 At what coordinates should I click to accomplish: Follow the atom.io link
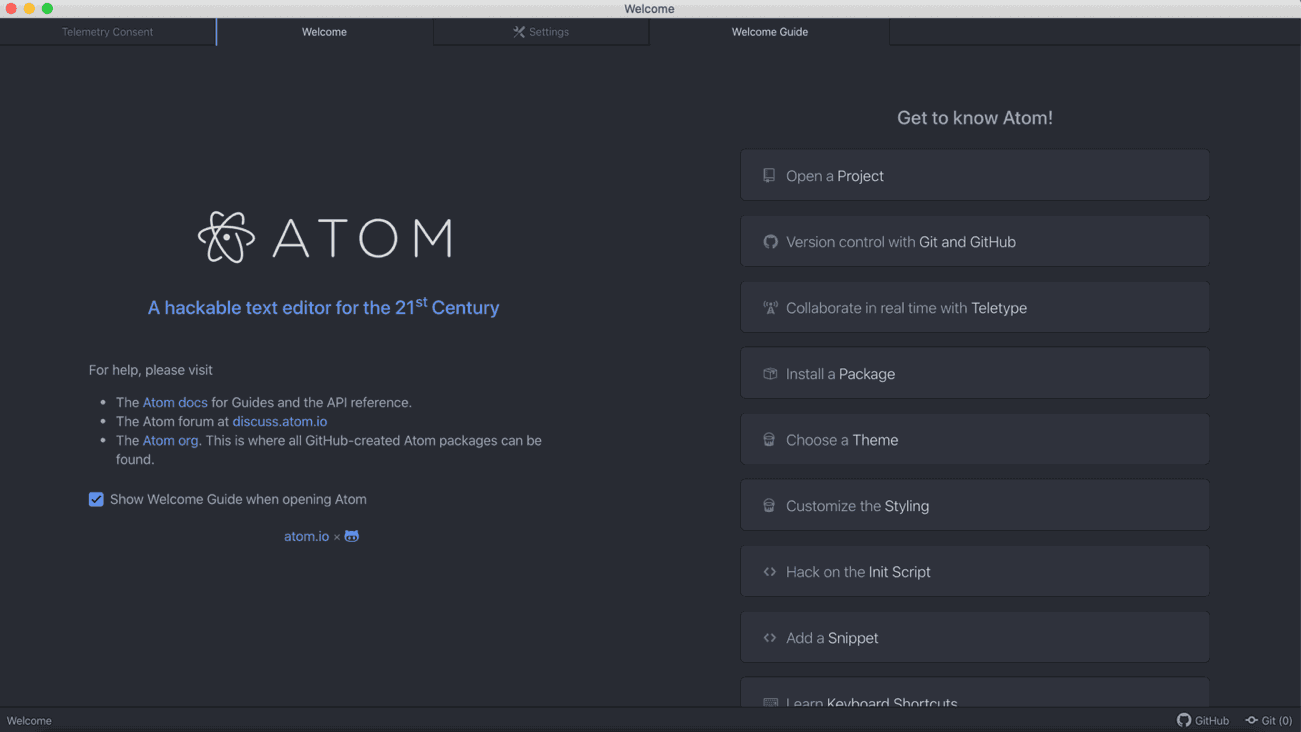coord(306,537)
